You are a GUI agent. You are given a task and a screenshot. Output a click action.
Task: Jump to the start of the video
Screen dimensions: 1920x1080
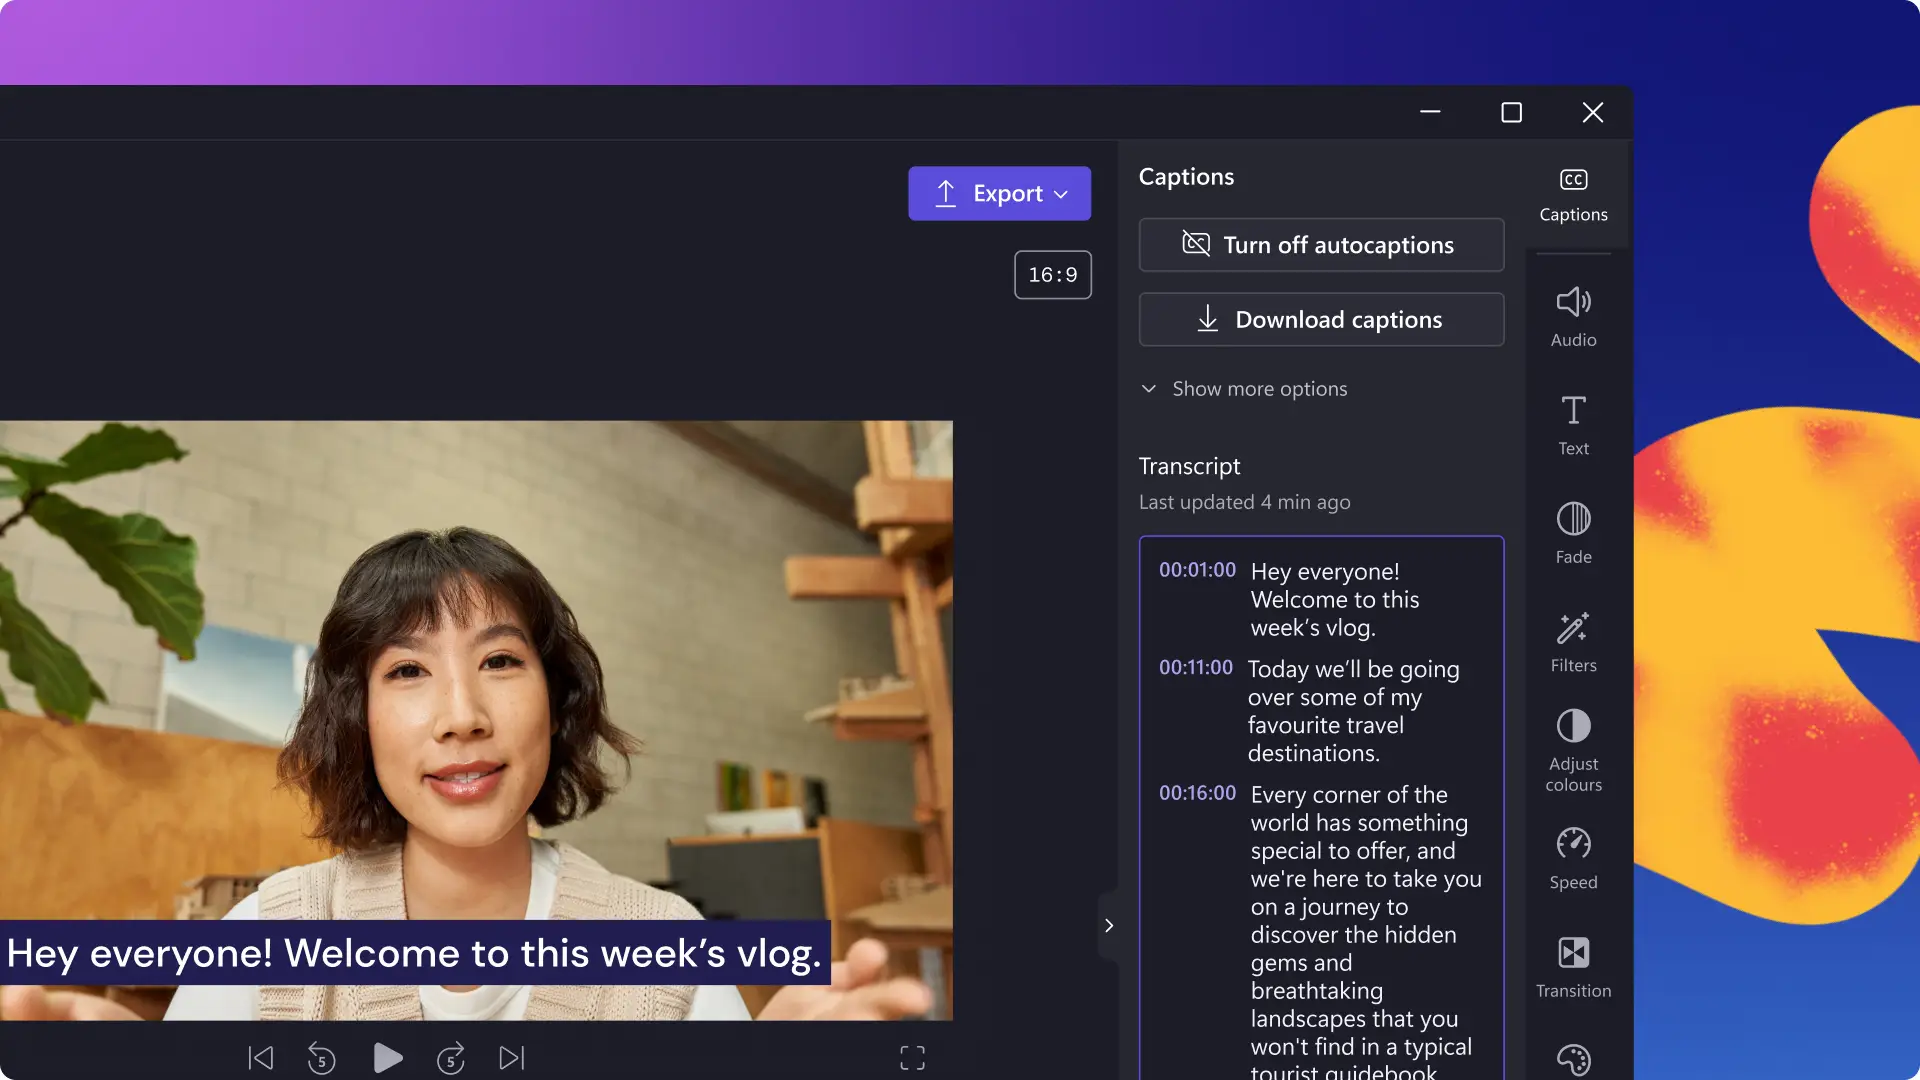259,1057
